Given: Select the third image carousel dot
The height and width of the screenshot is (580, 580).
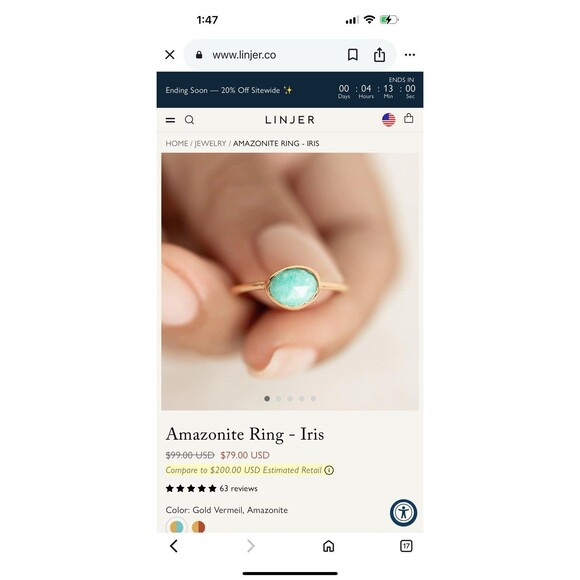Looking at the screenshot, I should (x=290, y=398).
